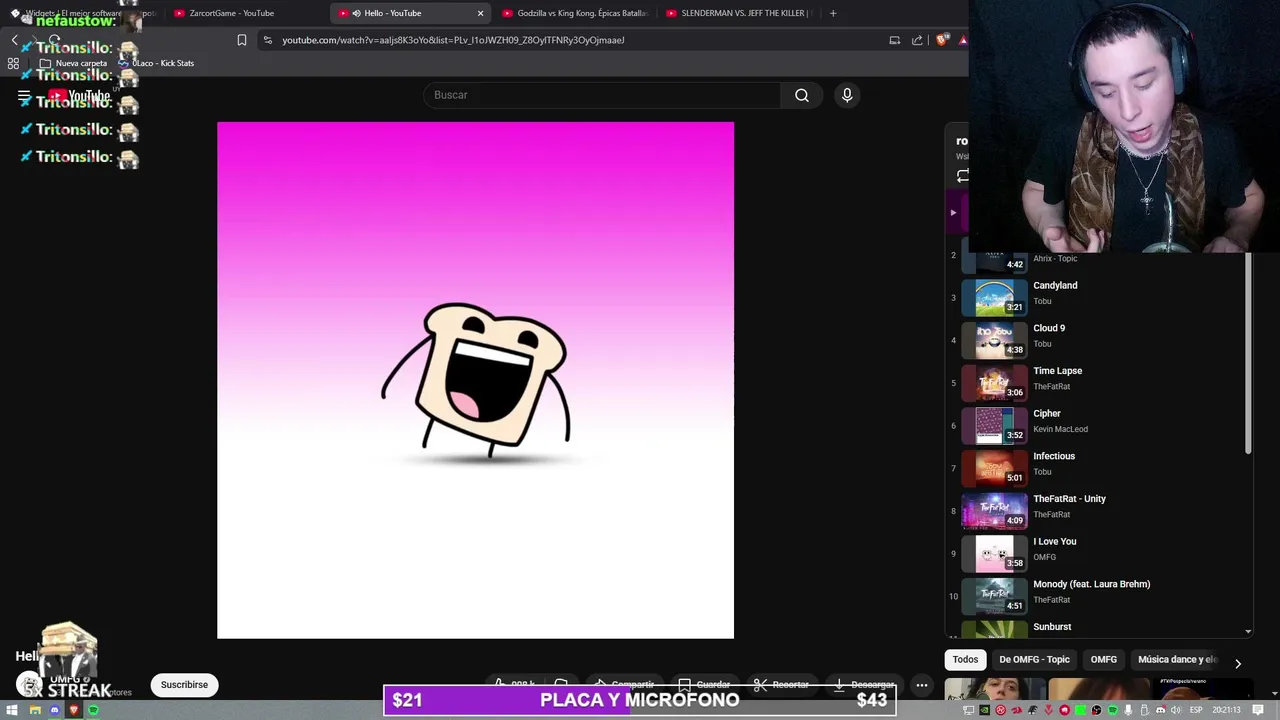The image size is (1280, 720).
Task: Click the Candyland video thumbnail
Action: [x=994, y=297]
